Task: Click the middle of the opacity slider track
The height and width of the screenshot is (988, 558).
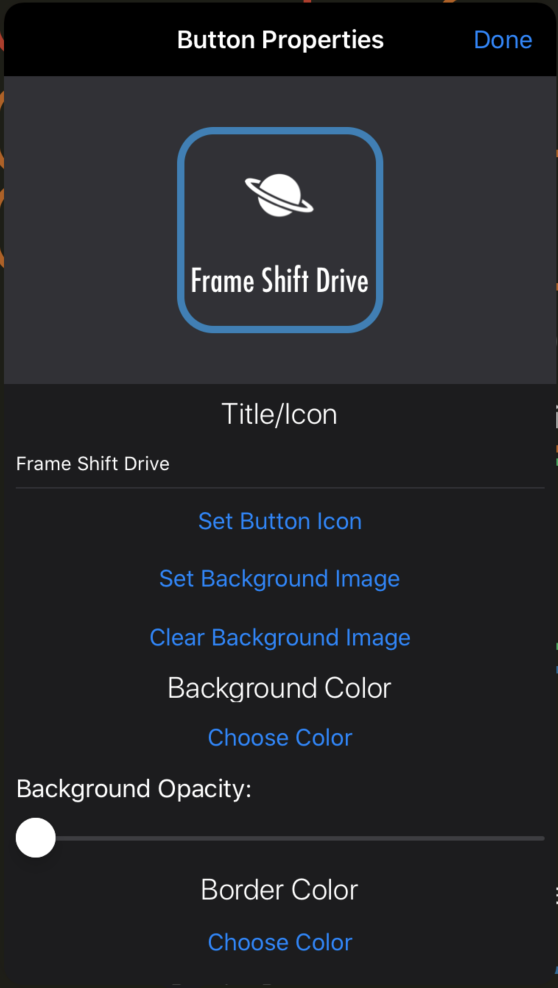Action: point(280,838)
